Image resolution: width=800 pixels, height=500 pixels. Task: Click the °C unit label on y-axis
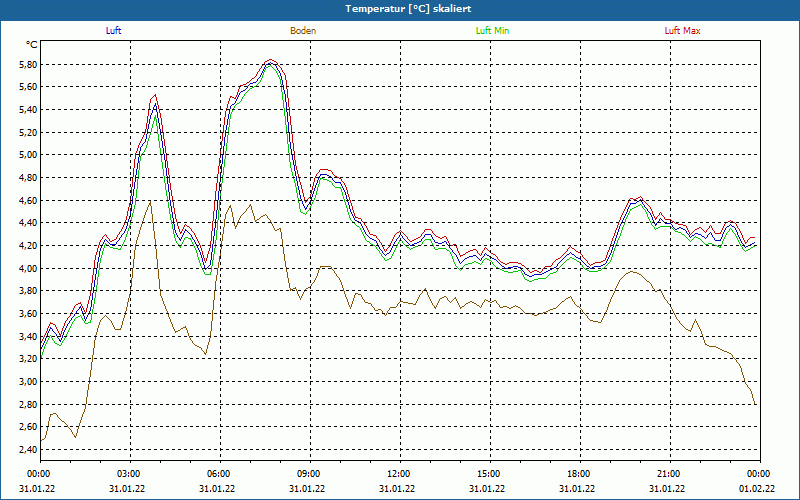click(x=32, y=45)
